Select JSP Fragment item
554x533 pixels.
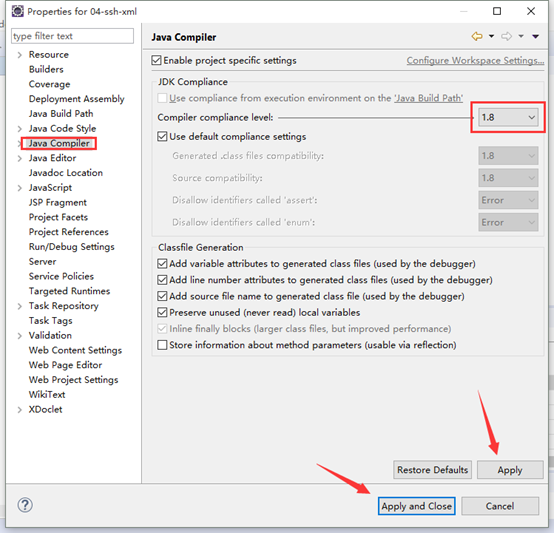tap(58, 202)
